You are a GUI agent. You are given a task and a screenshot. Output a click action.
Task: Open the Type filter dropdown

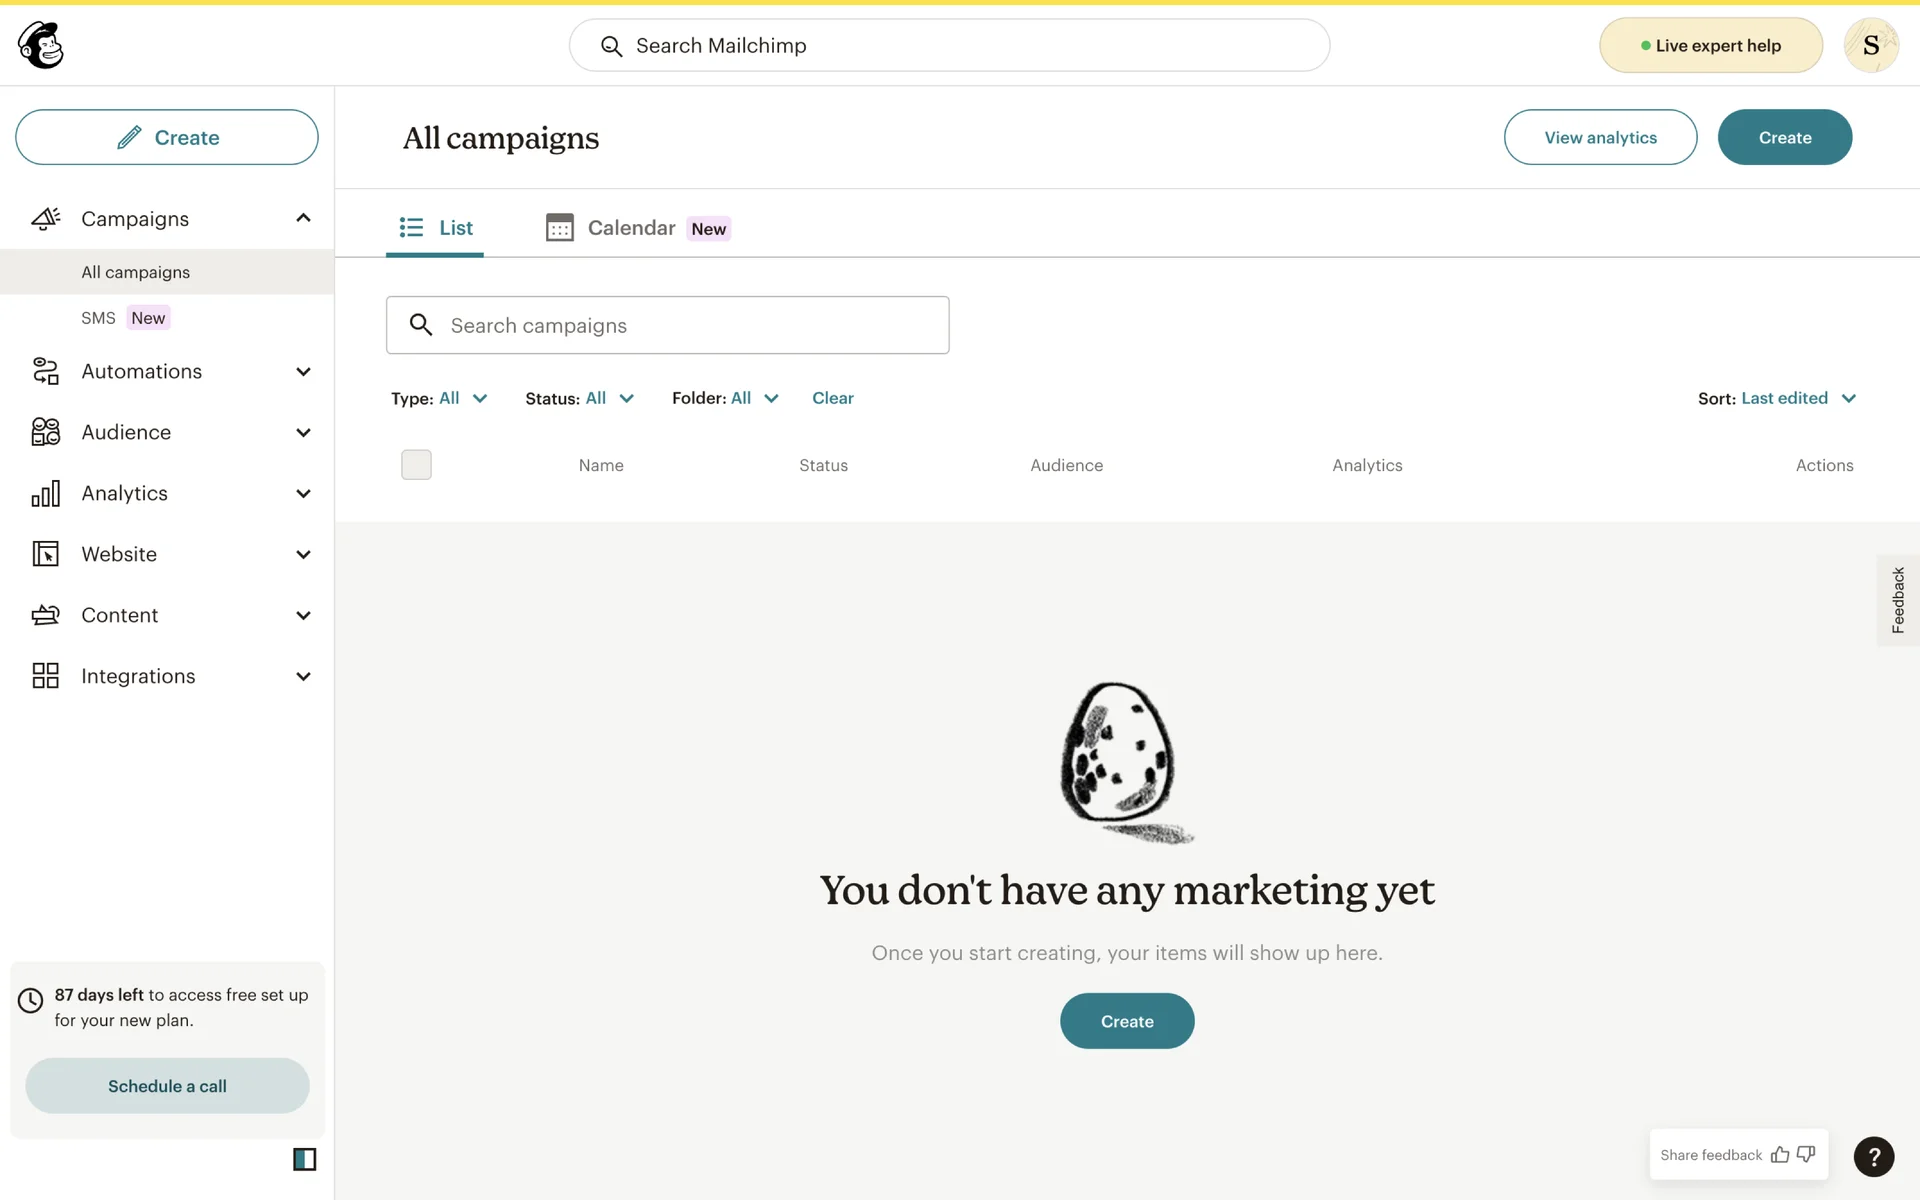point(440,398)
